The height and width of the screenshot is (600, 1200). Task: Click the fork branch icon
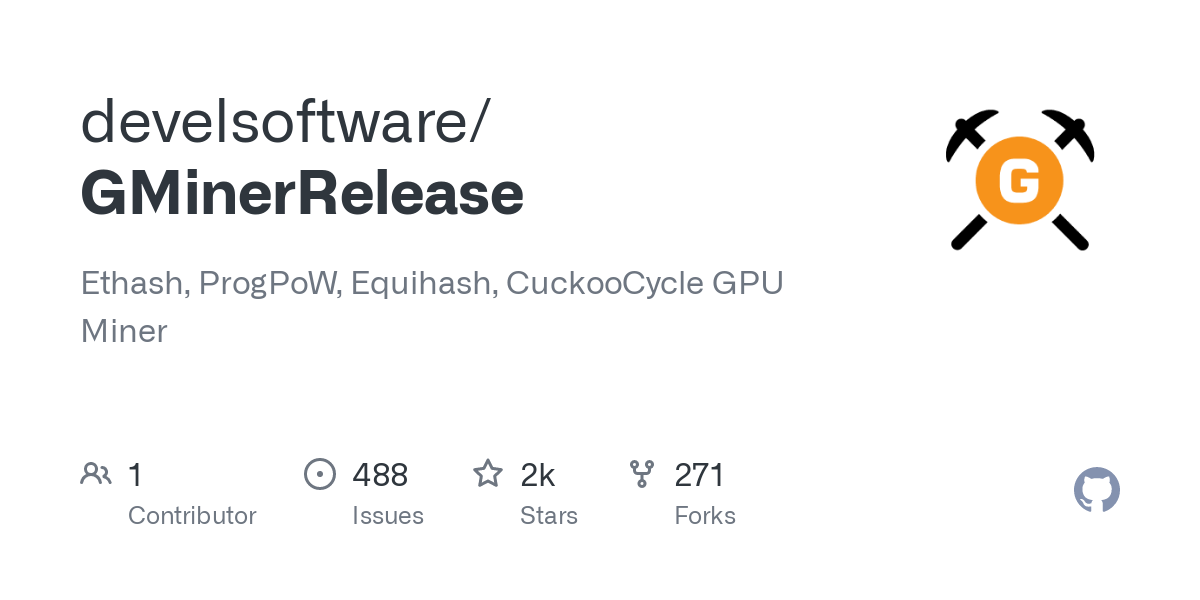642,474
